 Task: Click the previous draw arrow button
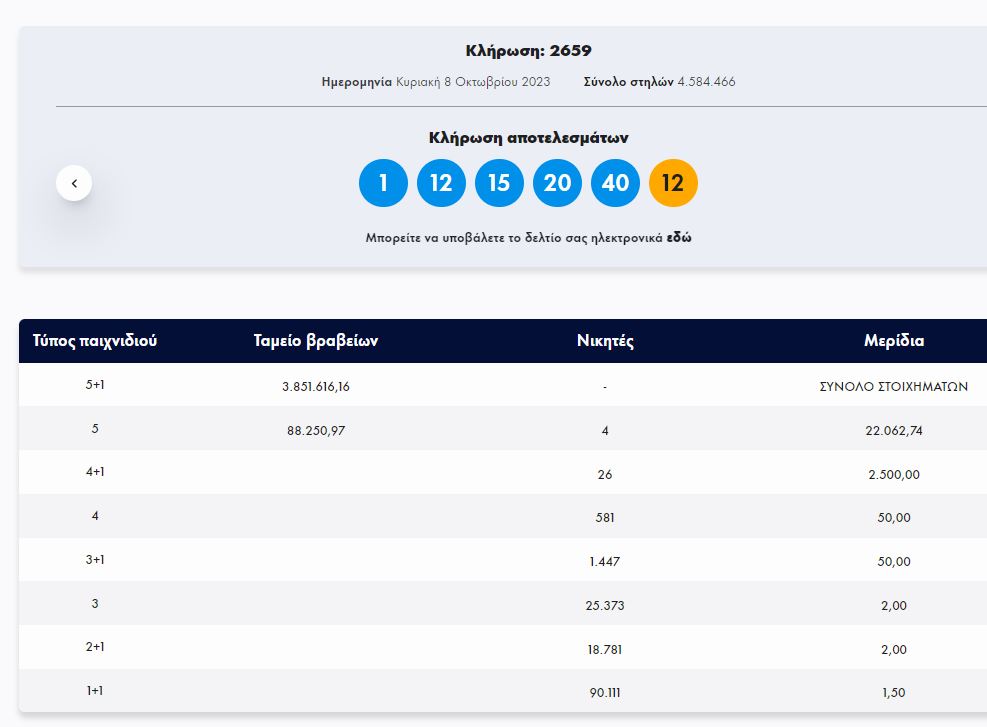[x=74, y=183]
